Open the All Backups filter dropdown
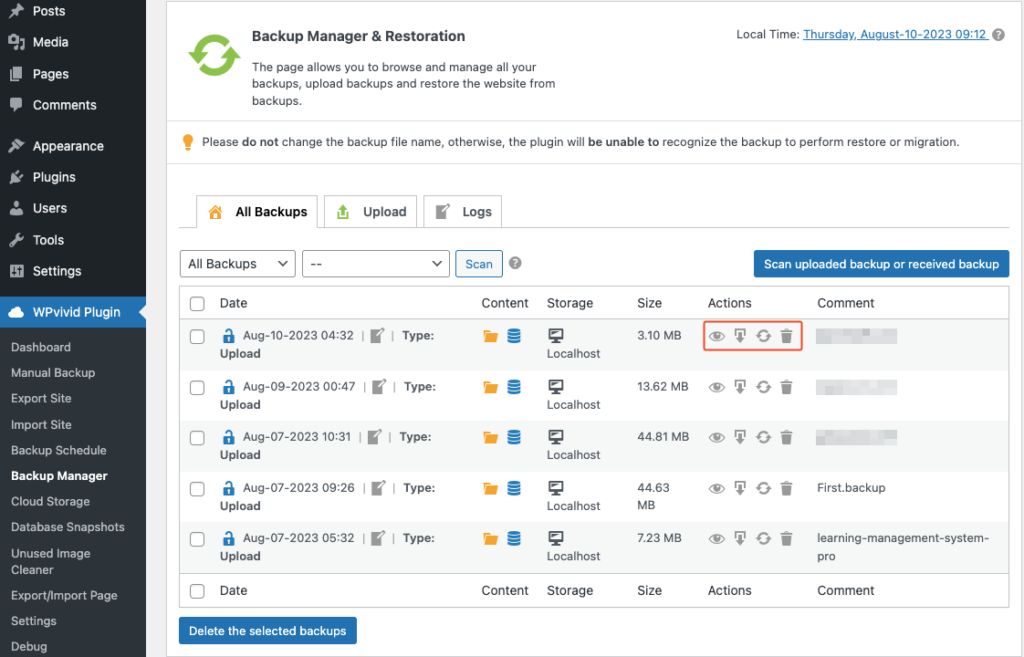The height and width of the screenshot is (657, 1024). click(x=237, y=263)
